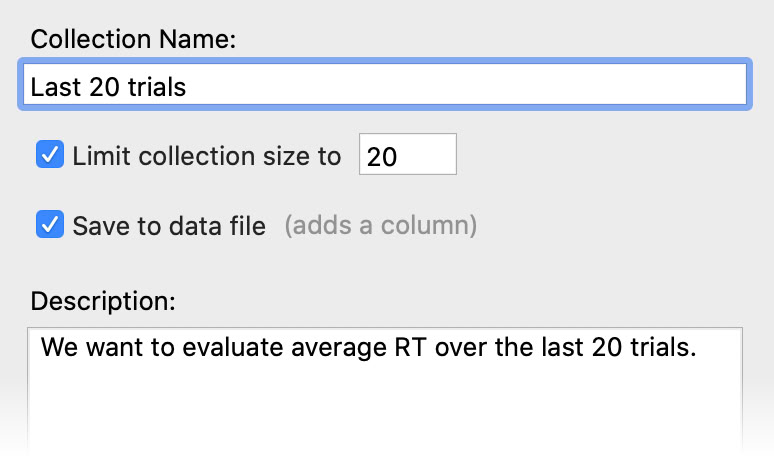This screenshot has height=456, width=774.
Task: Click the Collection Name text field
Action: [383, 86]
